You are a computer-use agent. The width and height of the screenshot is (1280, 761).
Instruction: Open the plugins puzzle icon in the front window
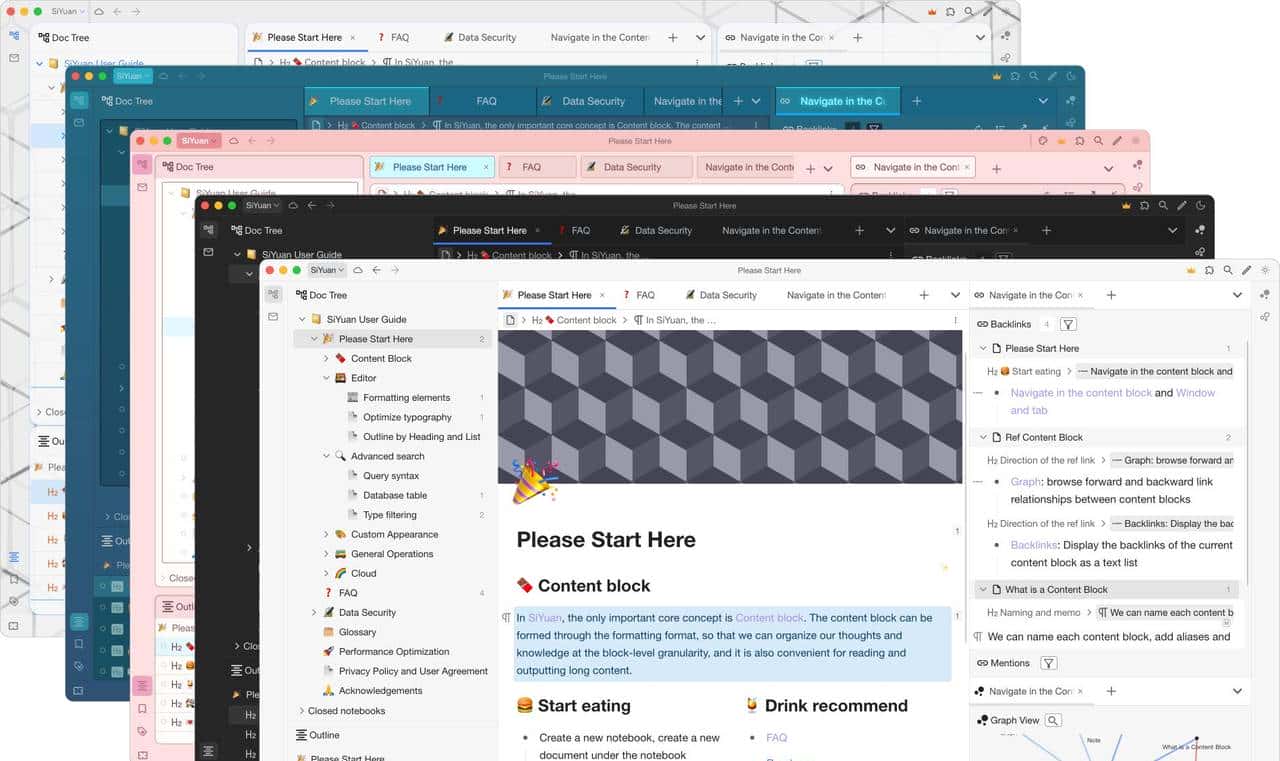[1209, 270]
